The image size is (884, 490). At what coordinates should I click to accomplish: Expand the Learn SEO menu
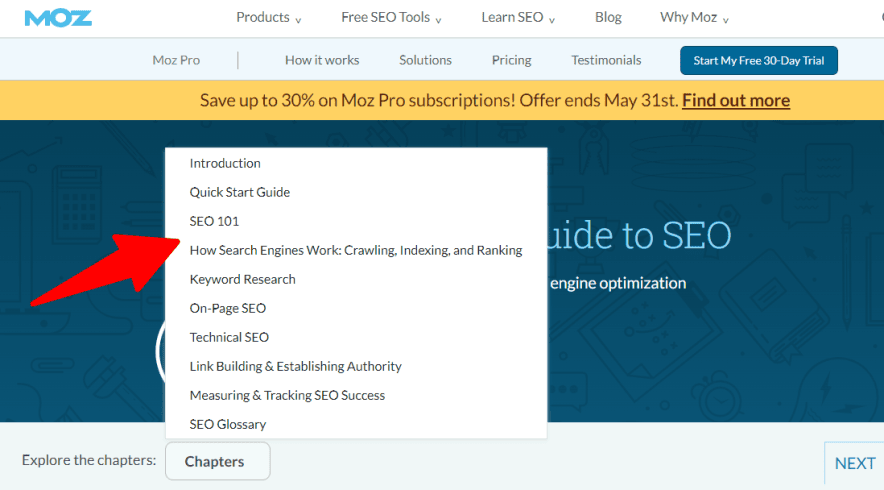click(x=517, y=17)
